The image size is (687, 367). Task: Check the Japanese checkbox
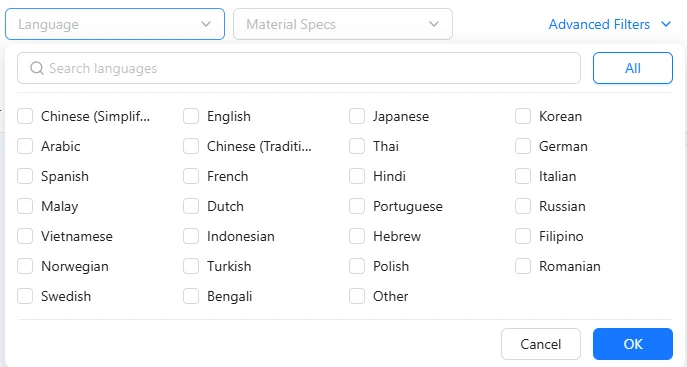click(357, 116)
